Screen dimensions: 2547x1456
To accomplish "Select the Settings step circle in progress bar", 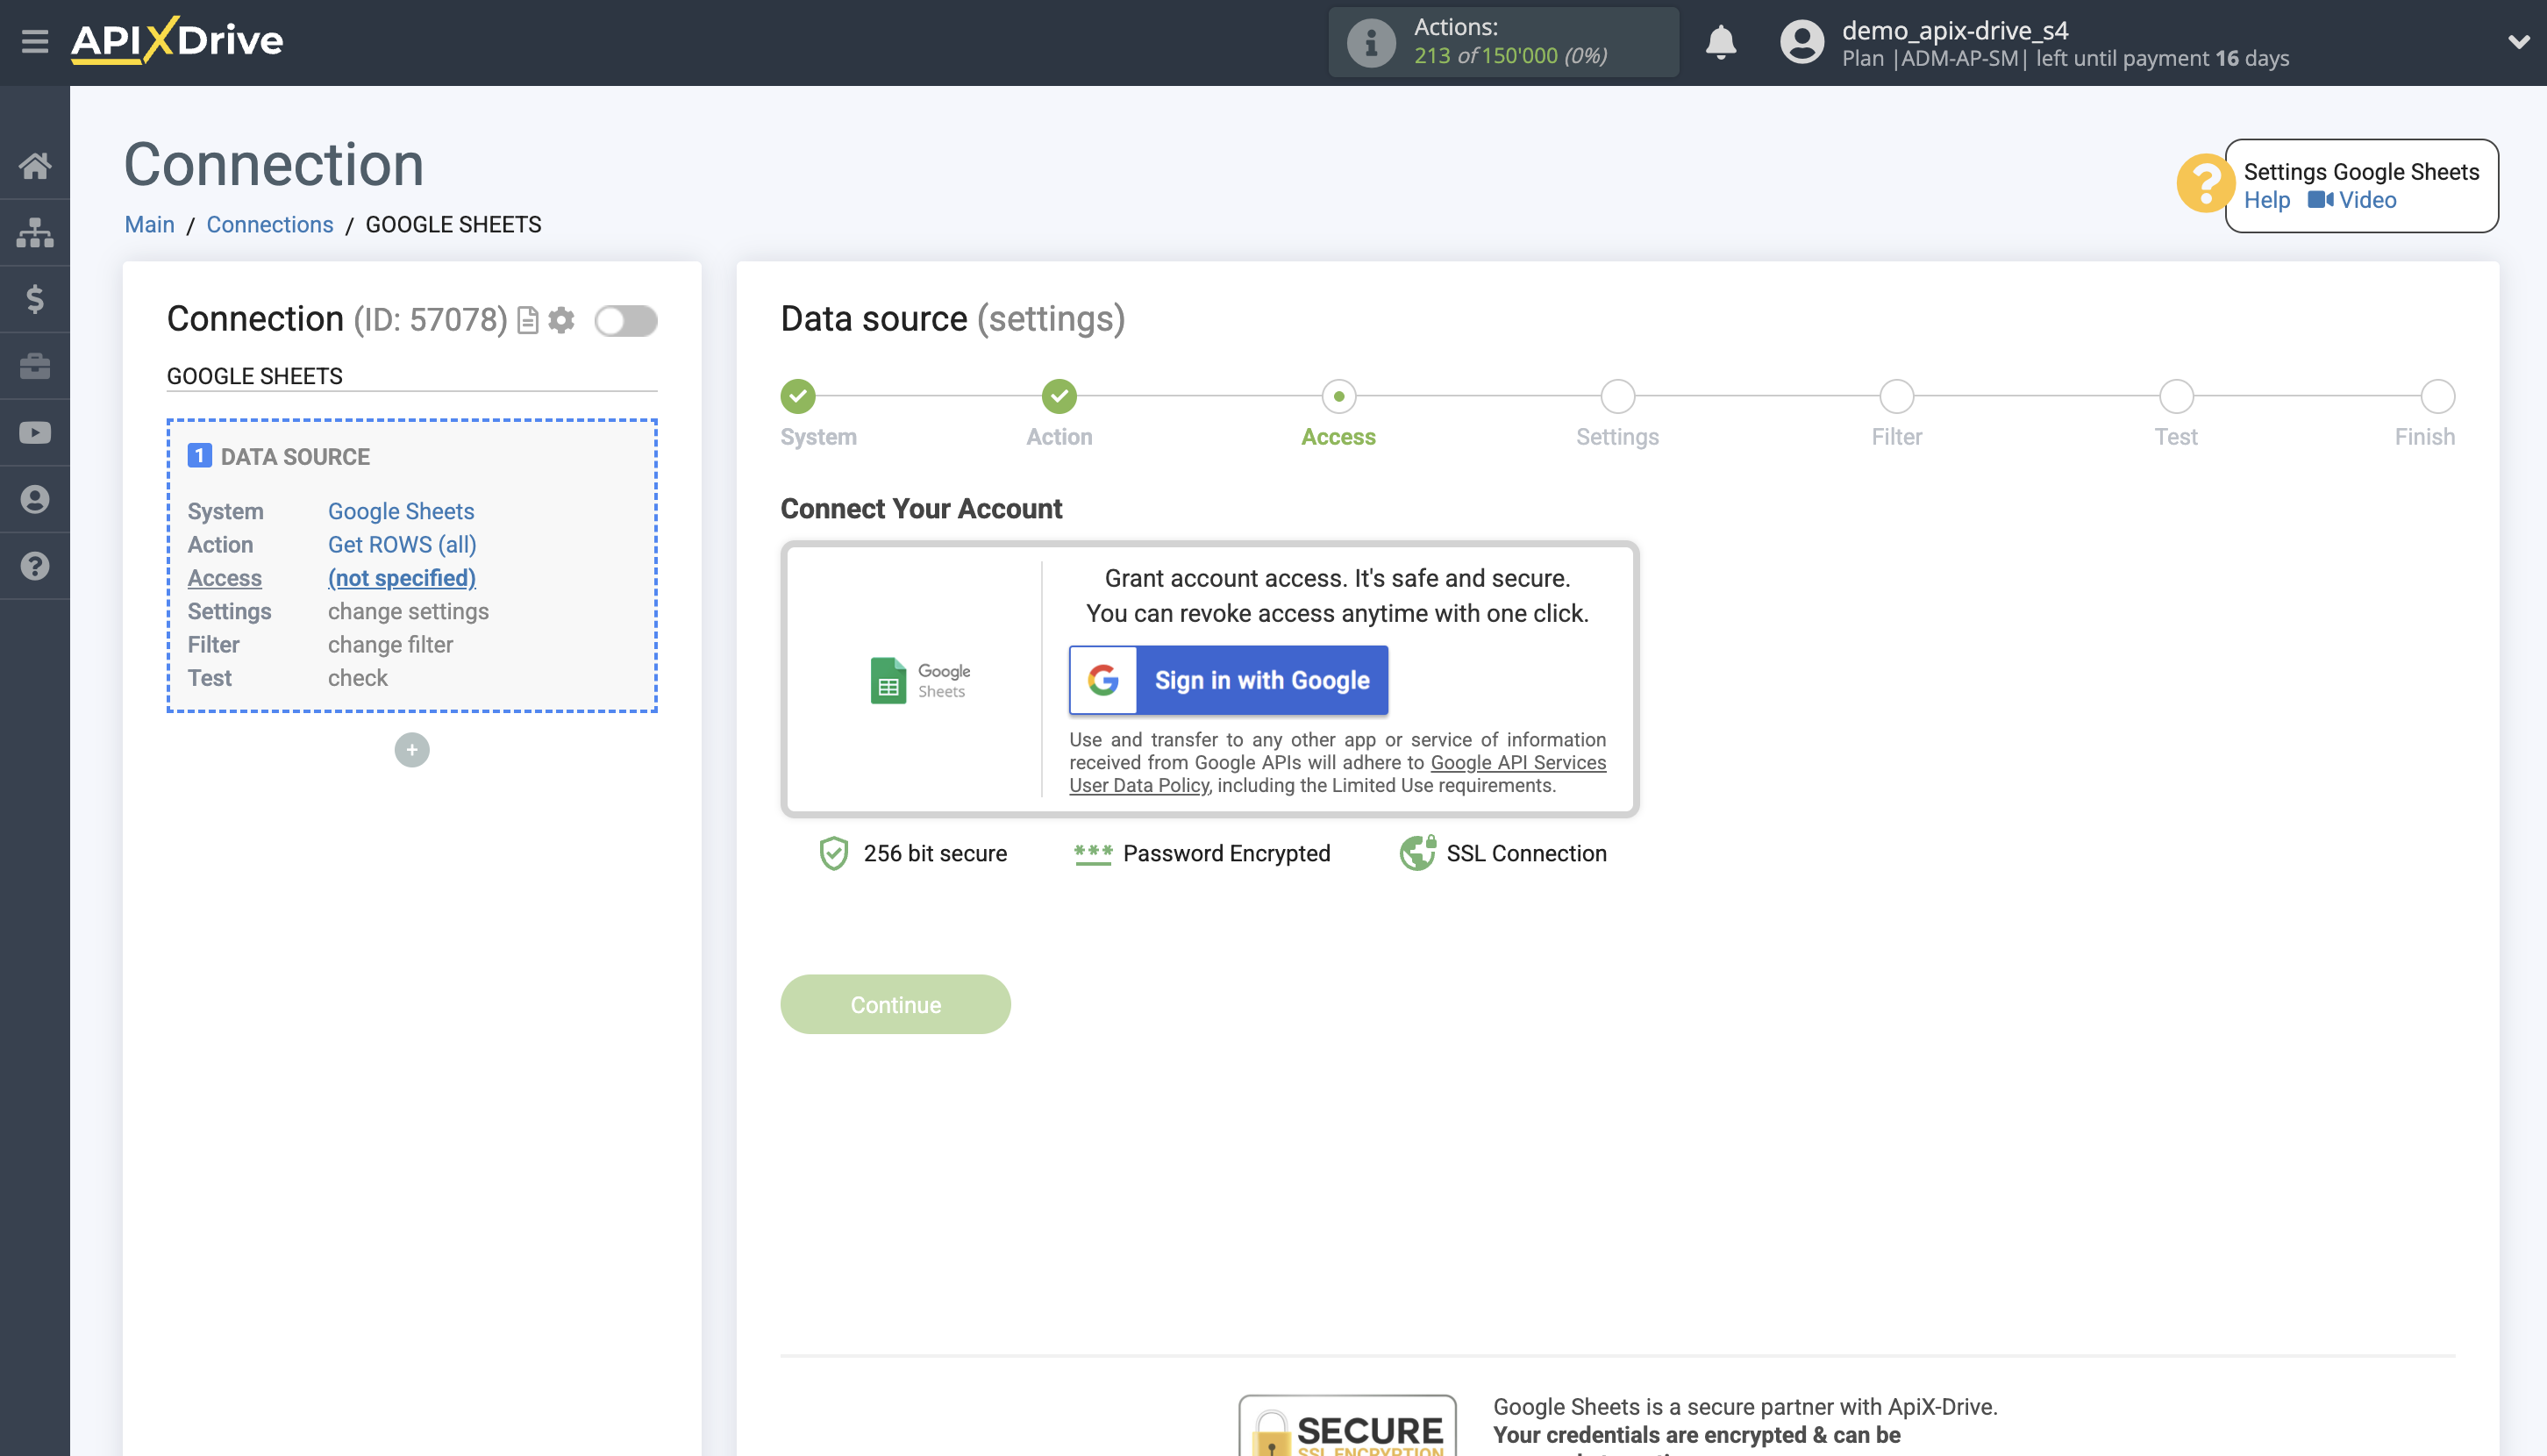I will (1616, 396).
